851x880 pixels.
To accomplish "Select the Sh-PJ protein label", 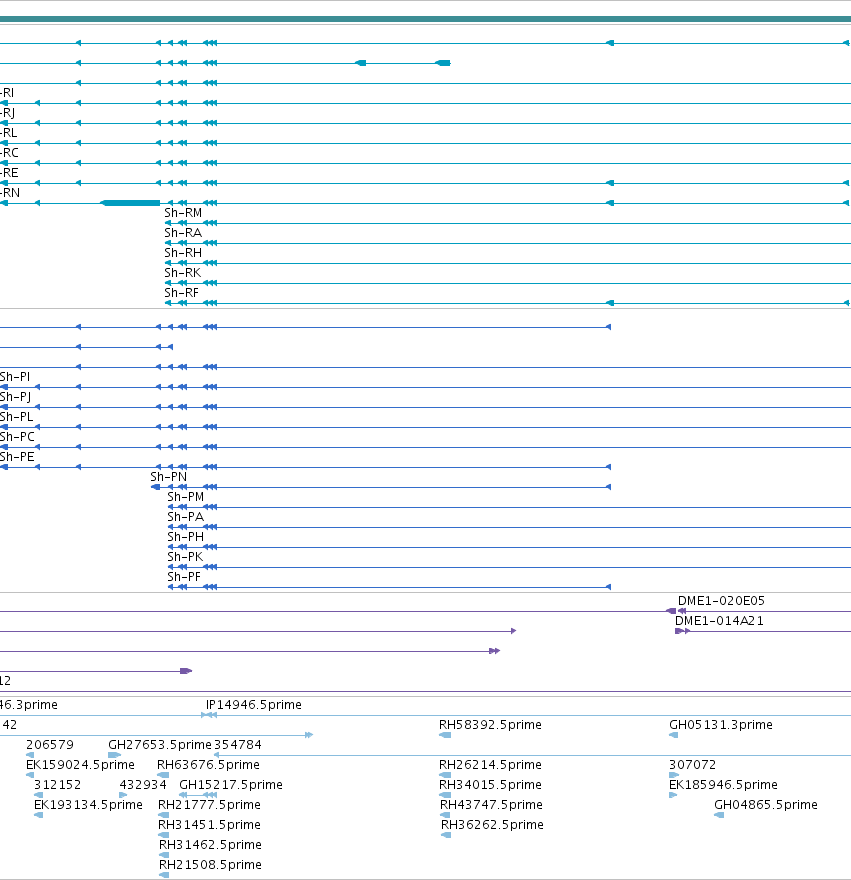I will tap(15, 397).
